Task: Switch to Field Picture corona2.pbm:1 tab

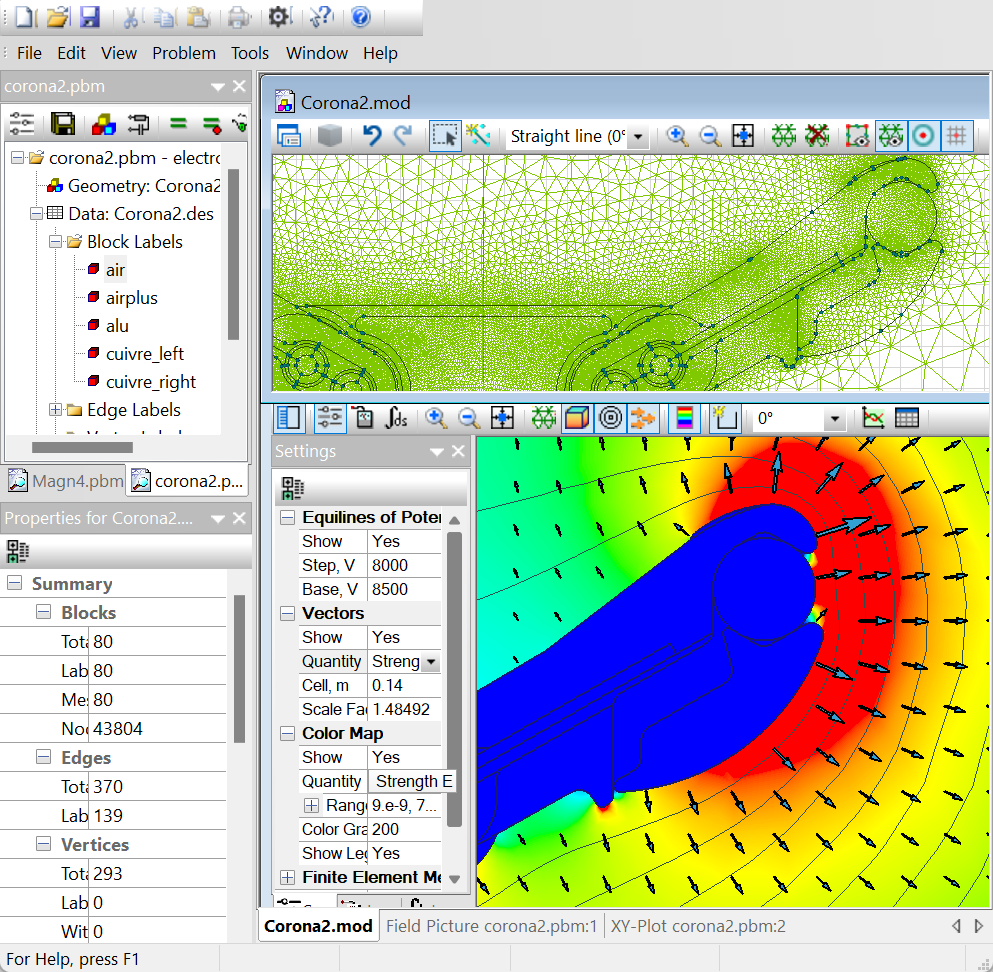Action: tap(491, 926)
